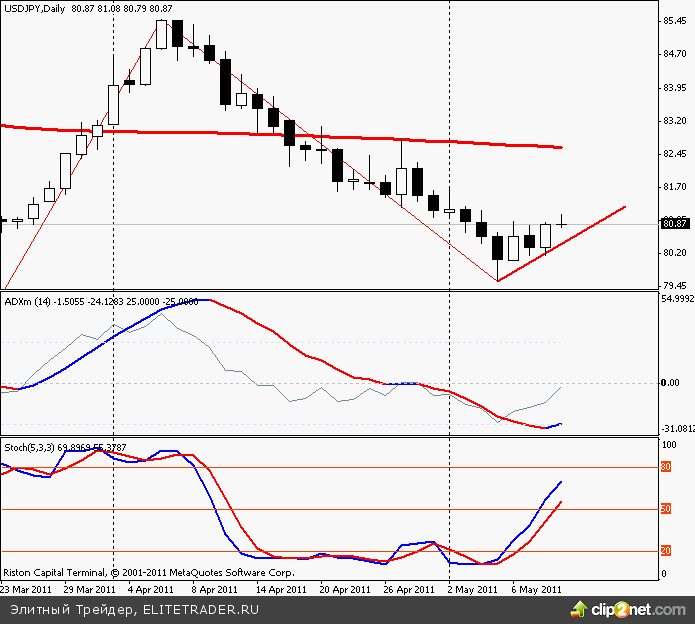
Task: Click the 6 May 2011 date label
Action: click(x=537, y=590)
